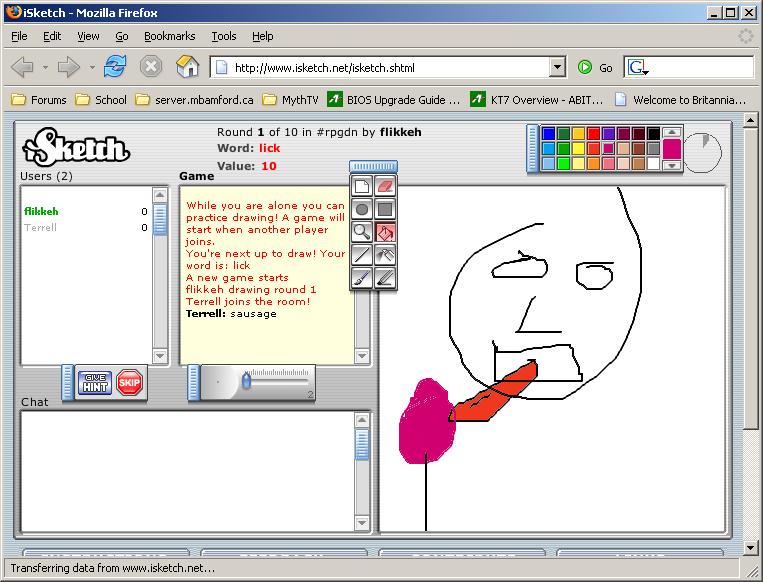This screenshot has height=582, width=763.
Task: Select the eraser tool
Action: pyautogui.click(x=385, y=186)
